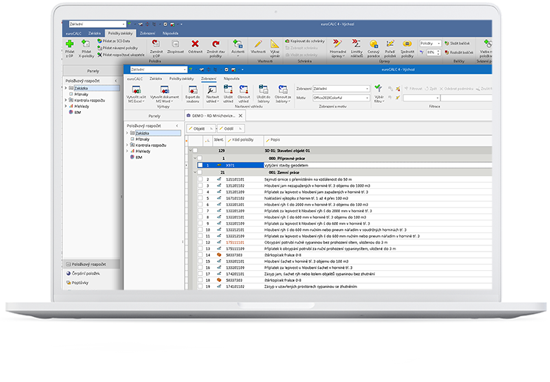The height and width of the screenshot is (382, 550).
Task: Tick checkbox for item row 14
Action: pyautogui.click(x=200, y=255)
